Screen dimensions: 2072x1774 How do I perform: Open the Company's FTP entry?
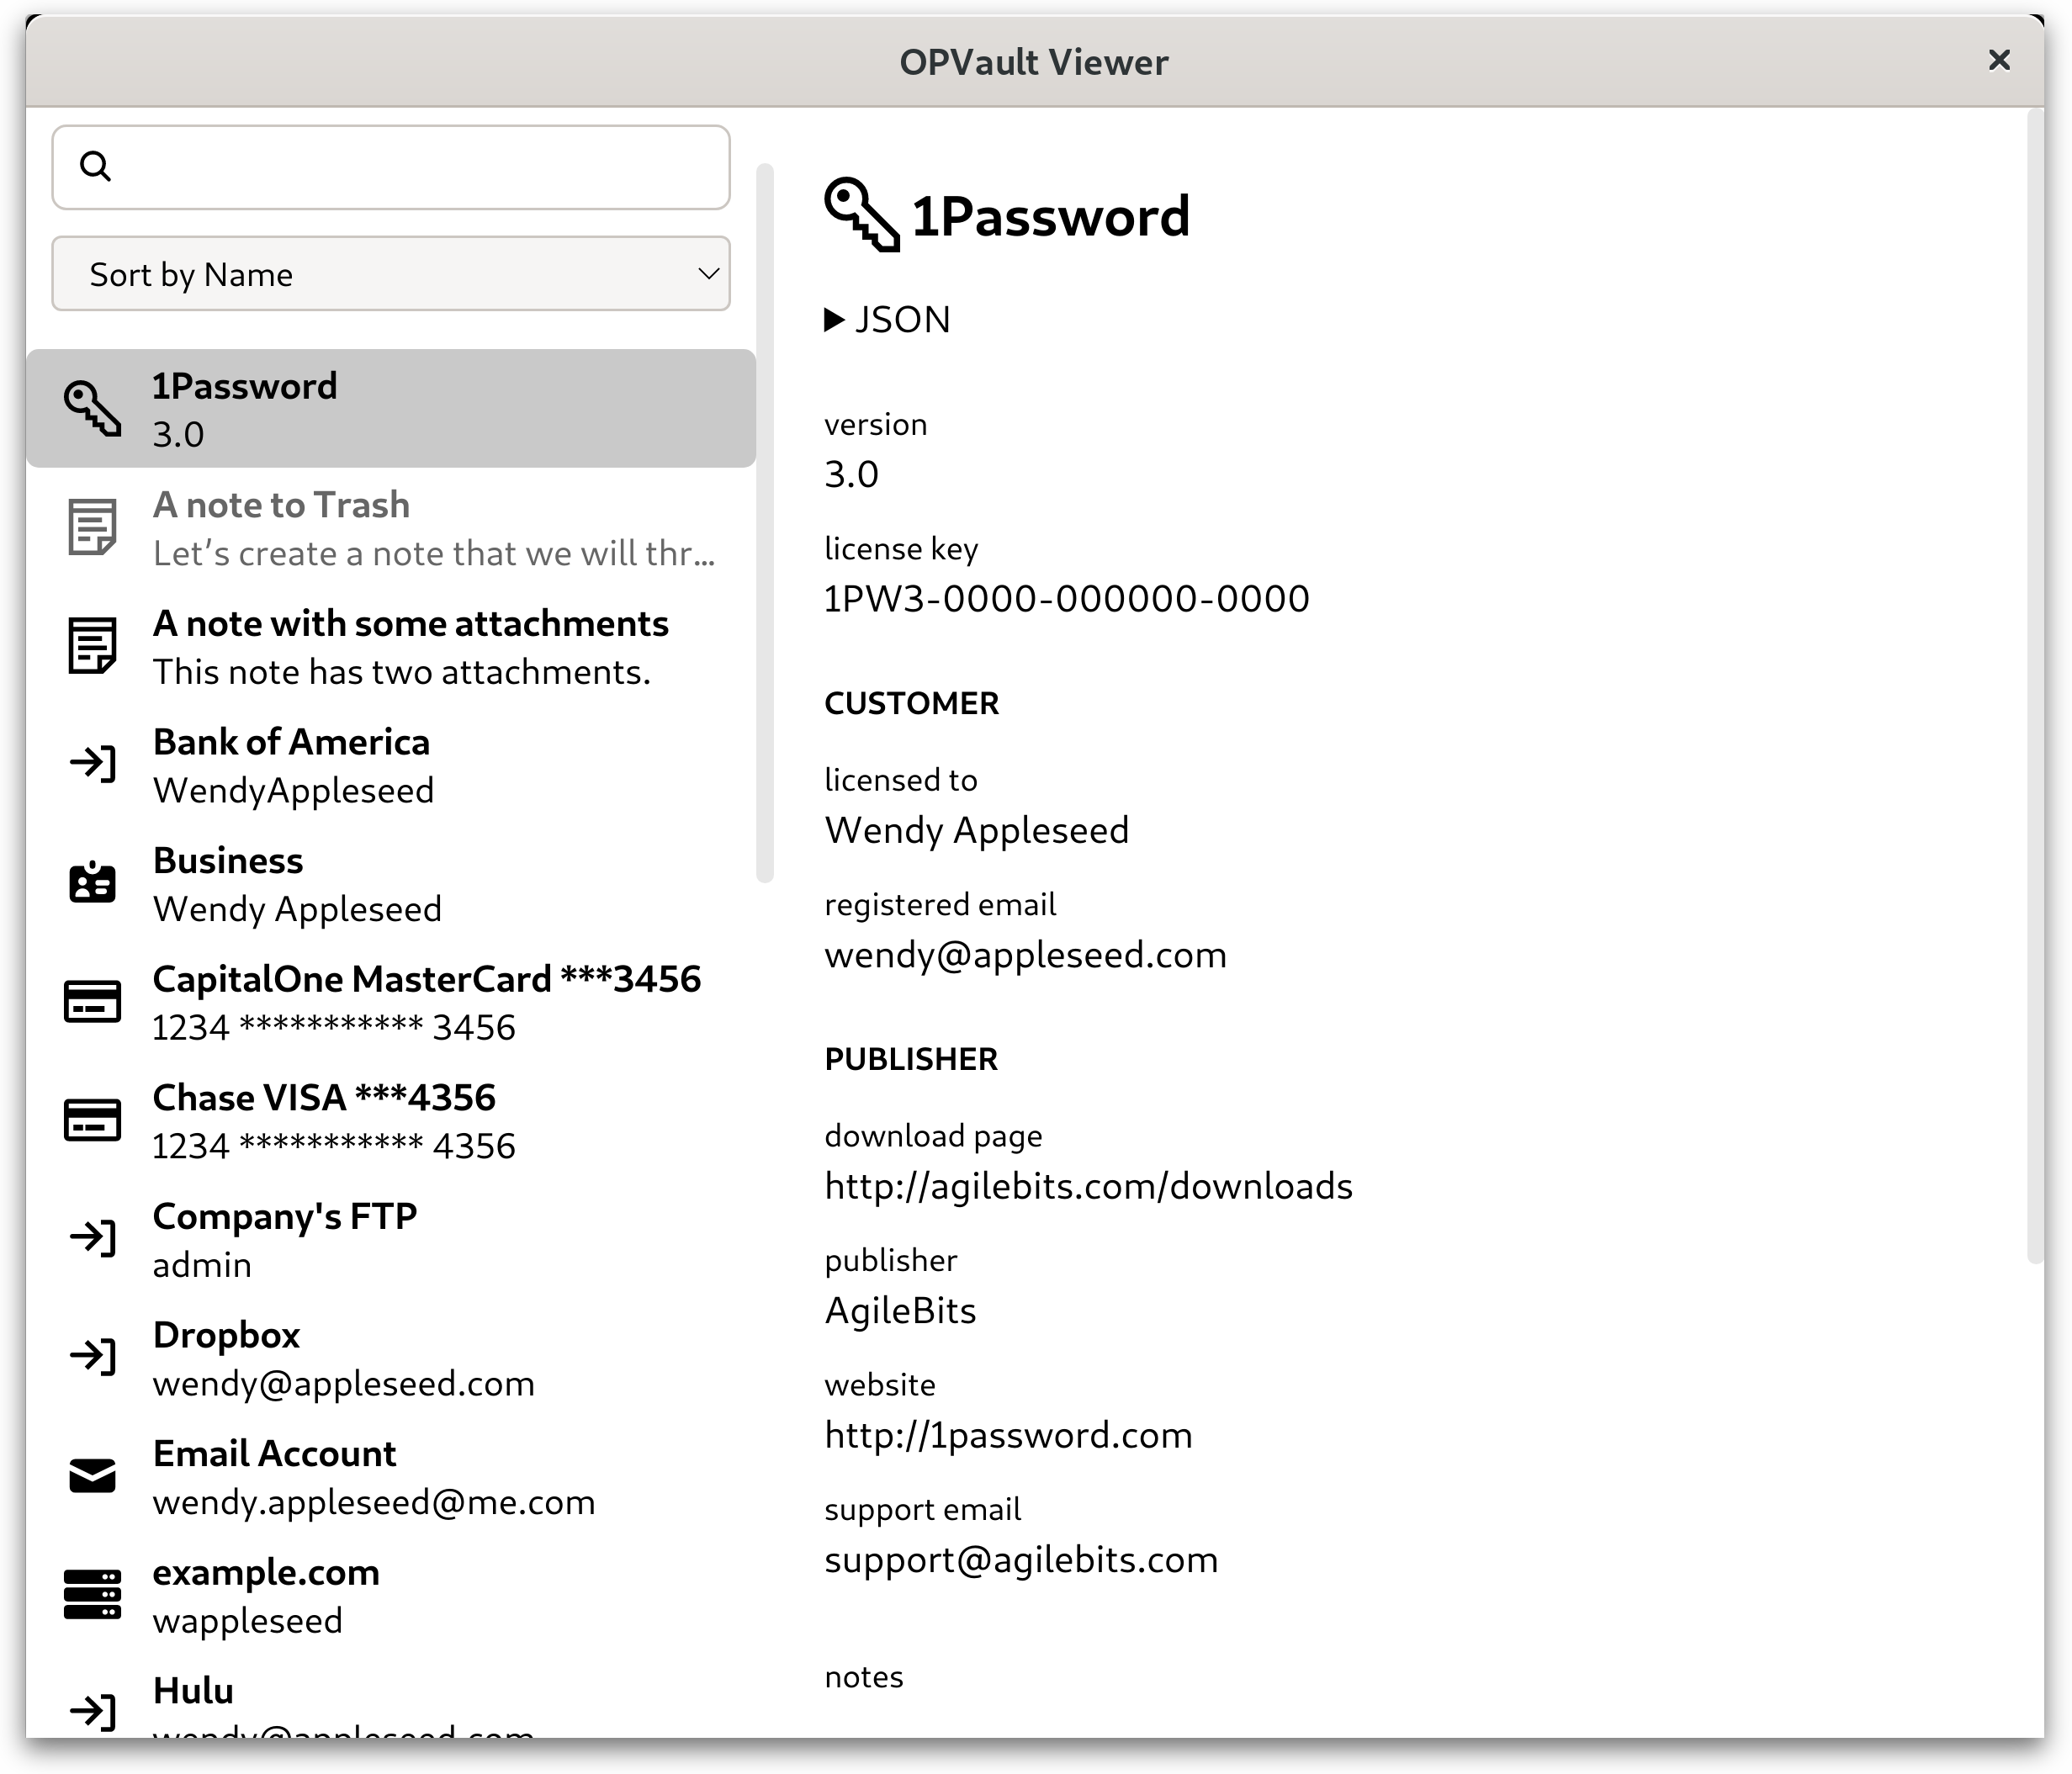[x=391, y=1238]
